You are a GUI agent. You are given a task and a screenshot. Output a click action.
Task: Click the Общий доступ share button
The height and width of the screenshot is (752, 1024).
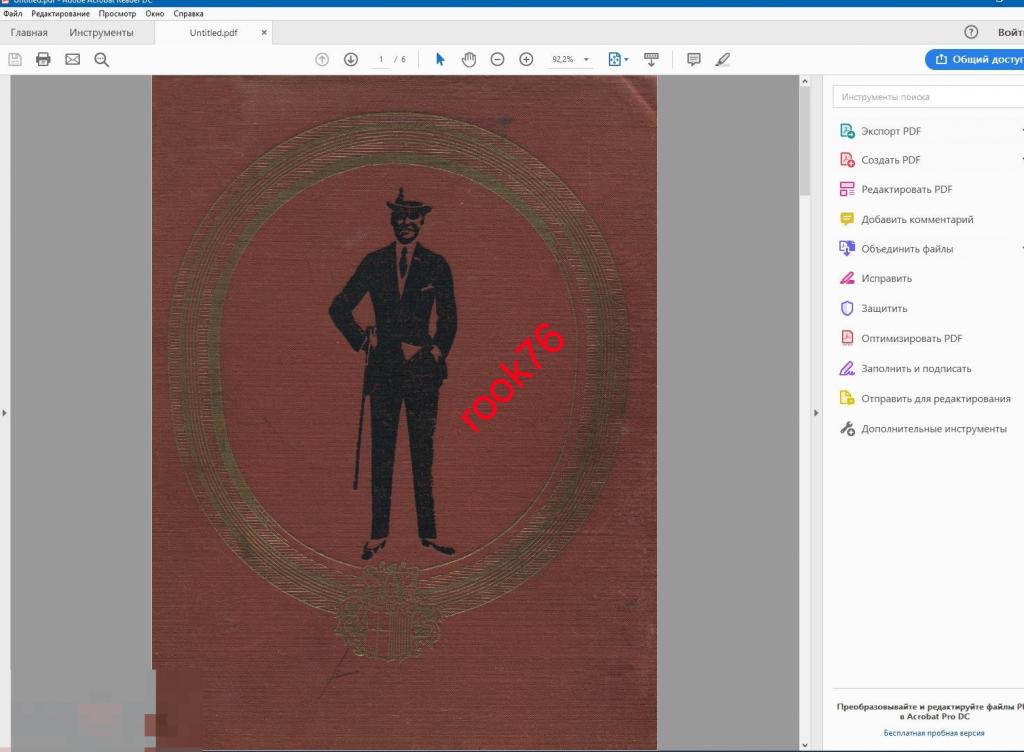(976, 59)
